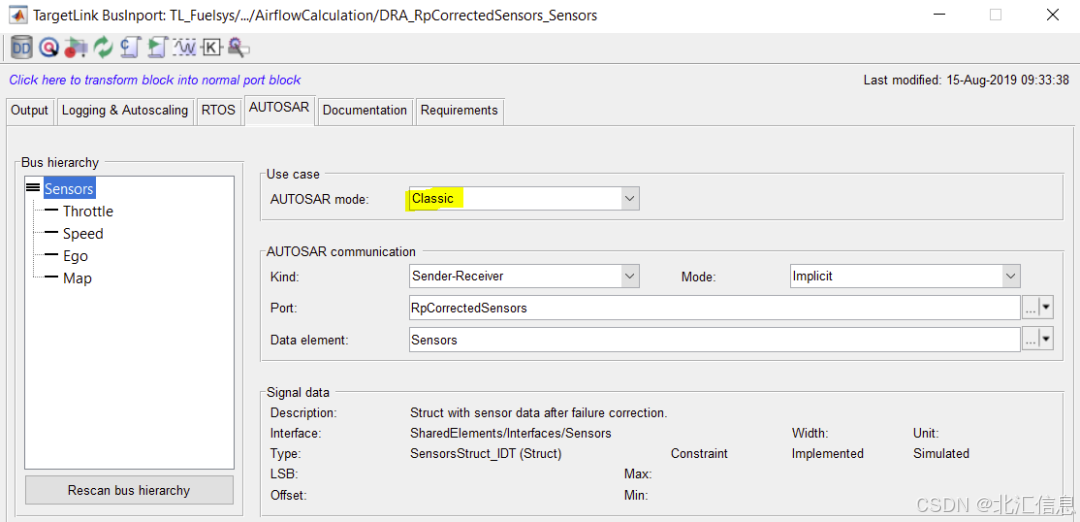Click the MATLAB logo in the title bar
This screenshot has width=1080, height=522.
pyautogui.click(x=17, y=14)
